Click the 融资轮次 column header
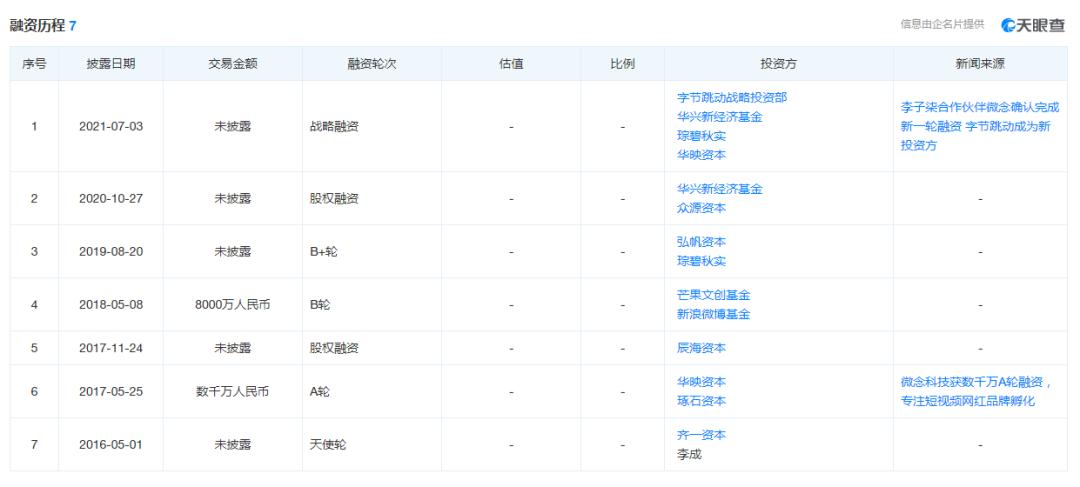Screen dimensions: 1080x487 [372, 64]
